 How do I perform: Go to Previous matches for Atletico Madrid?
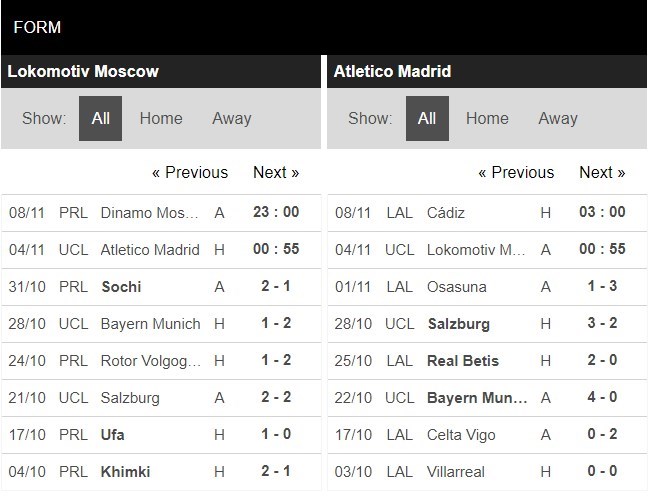click(516, 172)
